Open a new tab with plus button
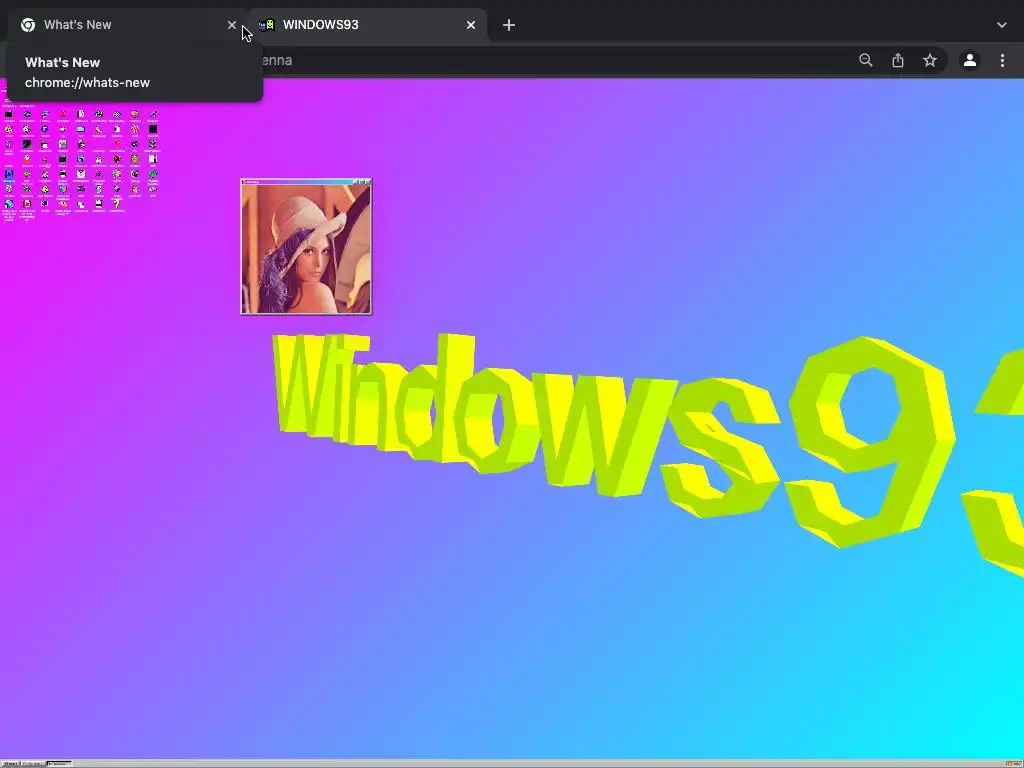 (509, 25)
